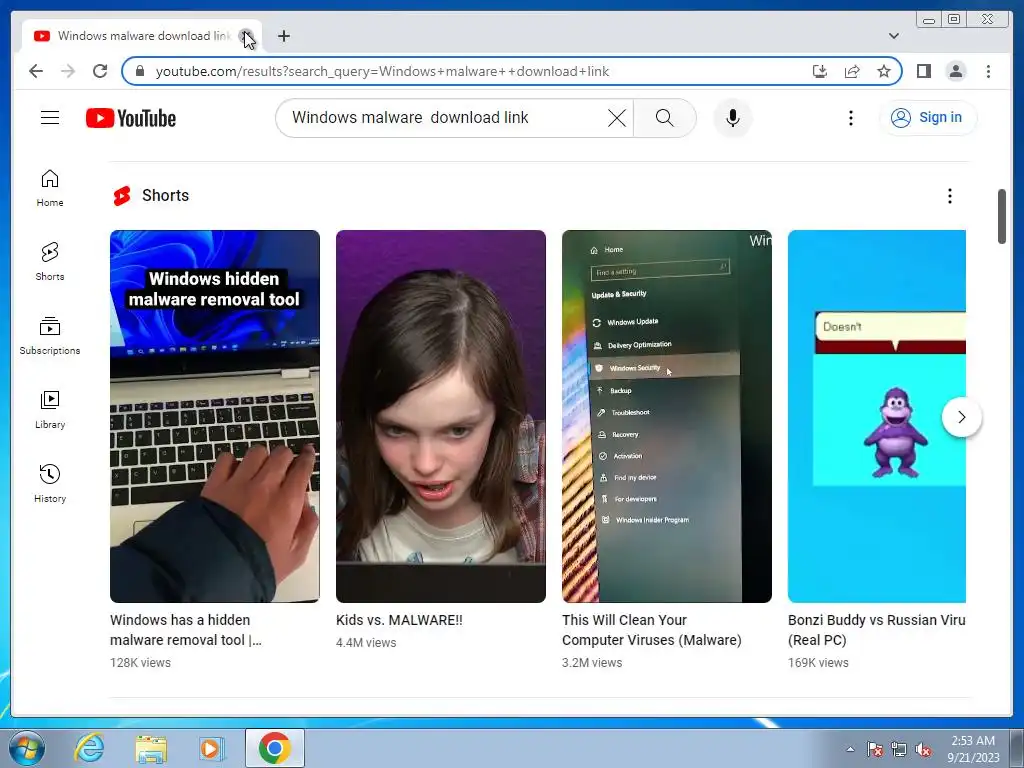Open the Windows Start menu orb

27,748
